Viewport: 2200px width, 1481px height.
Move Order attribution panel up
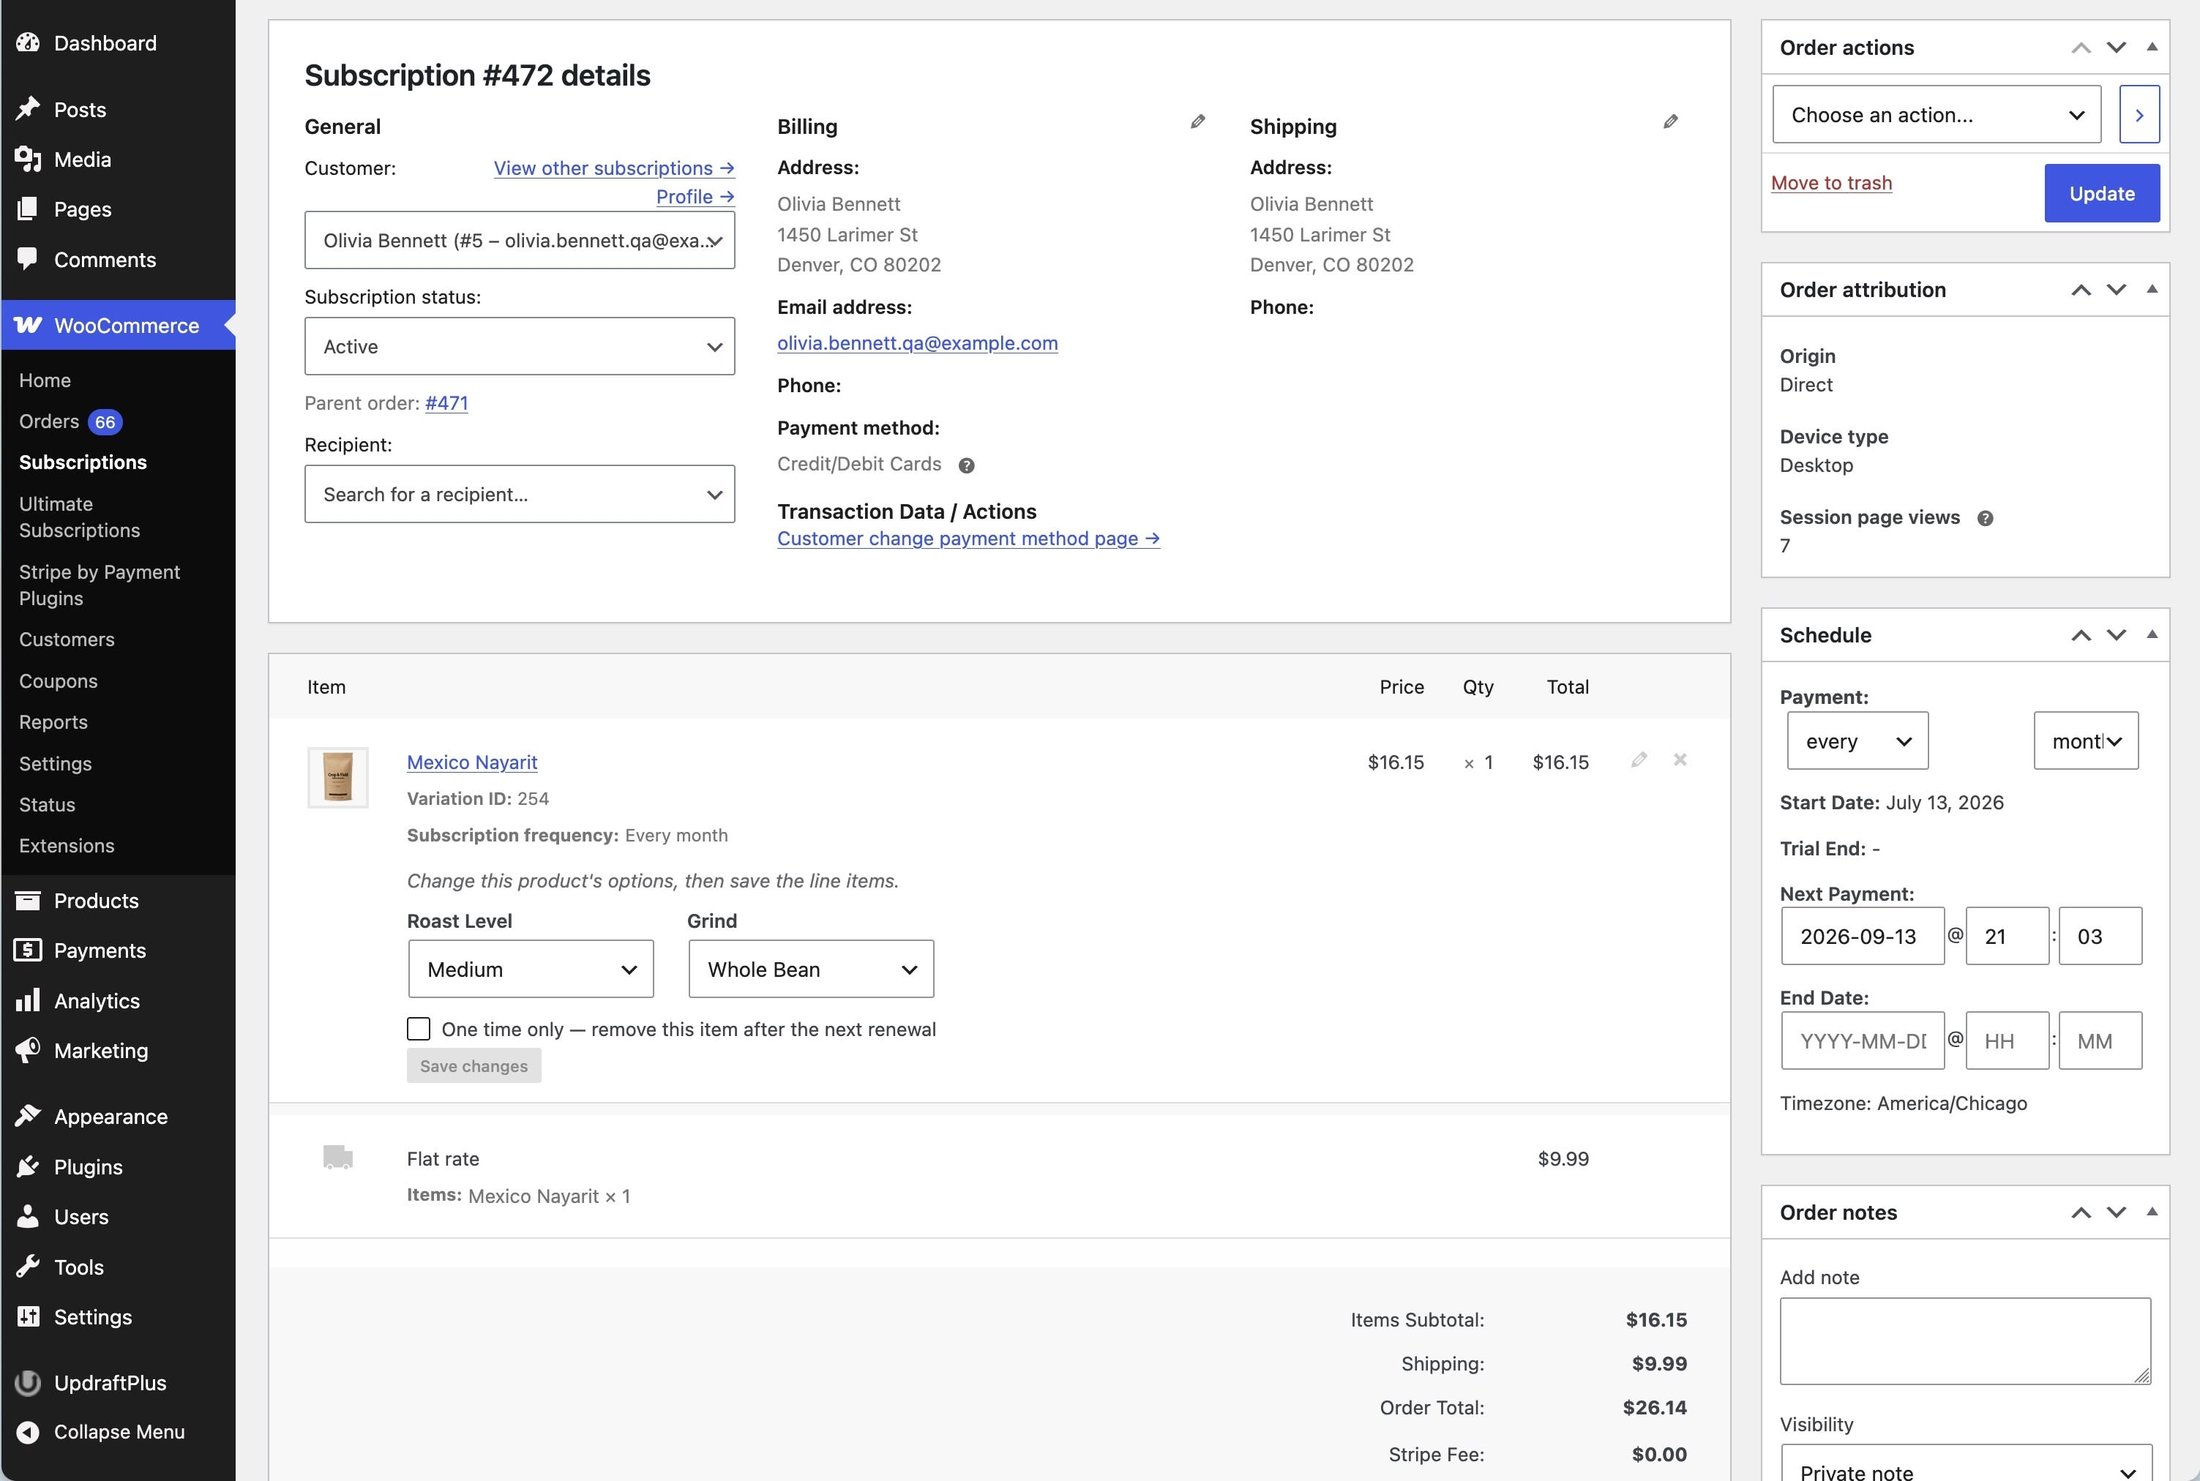point(2081,290)
